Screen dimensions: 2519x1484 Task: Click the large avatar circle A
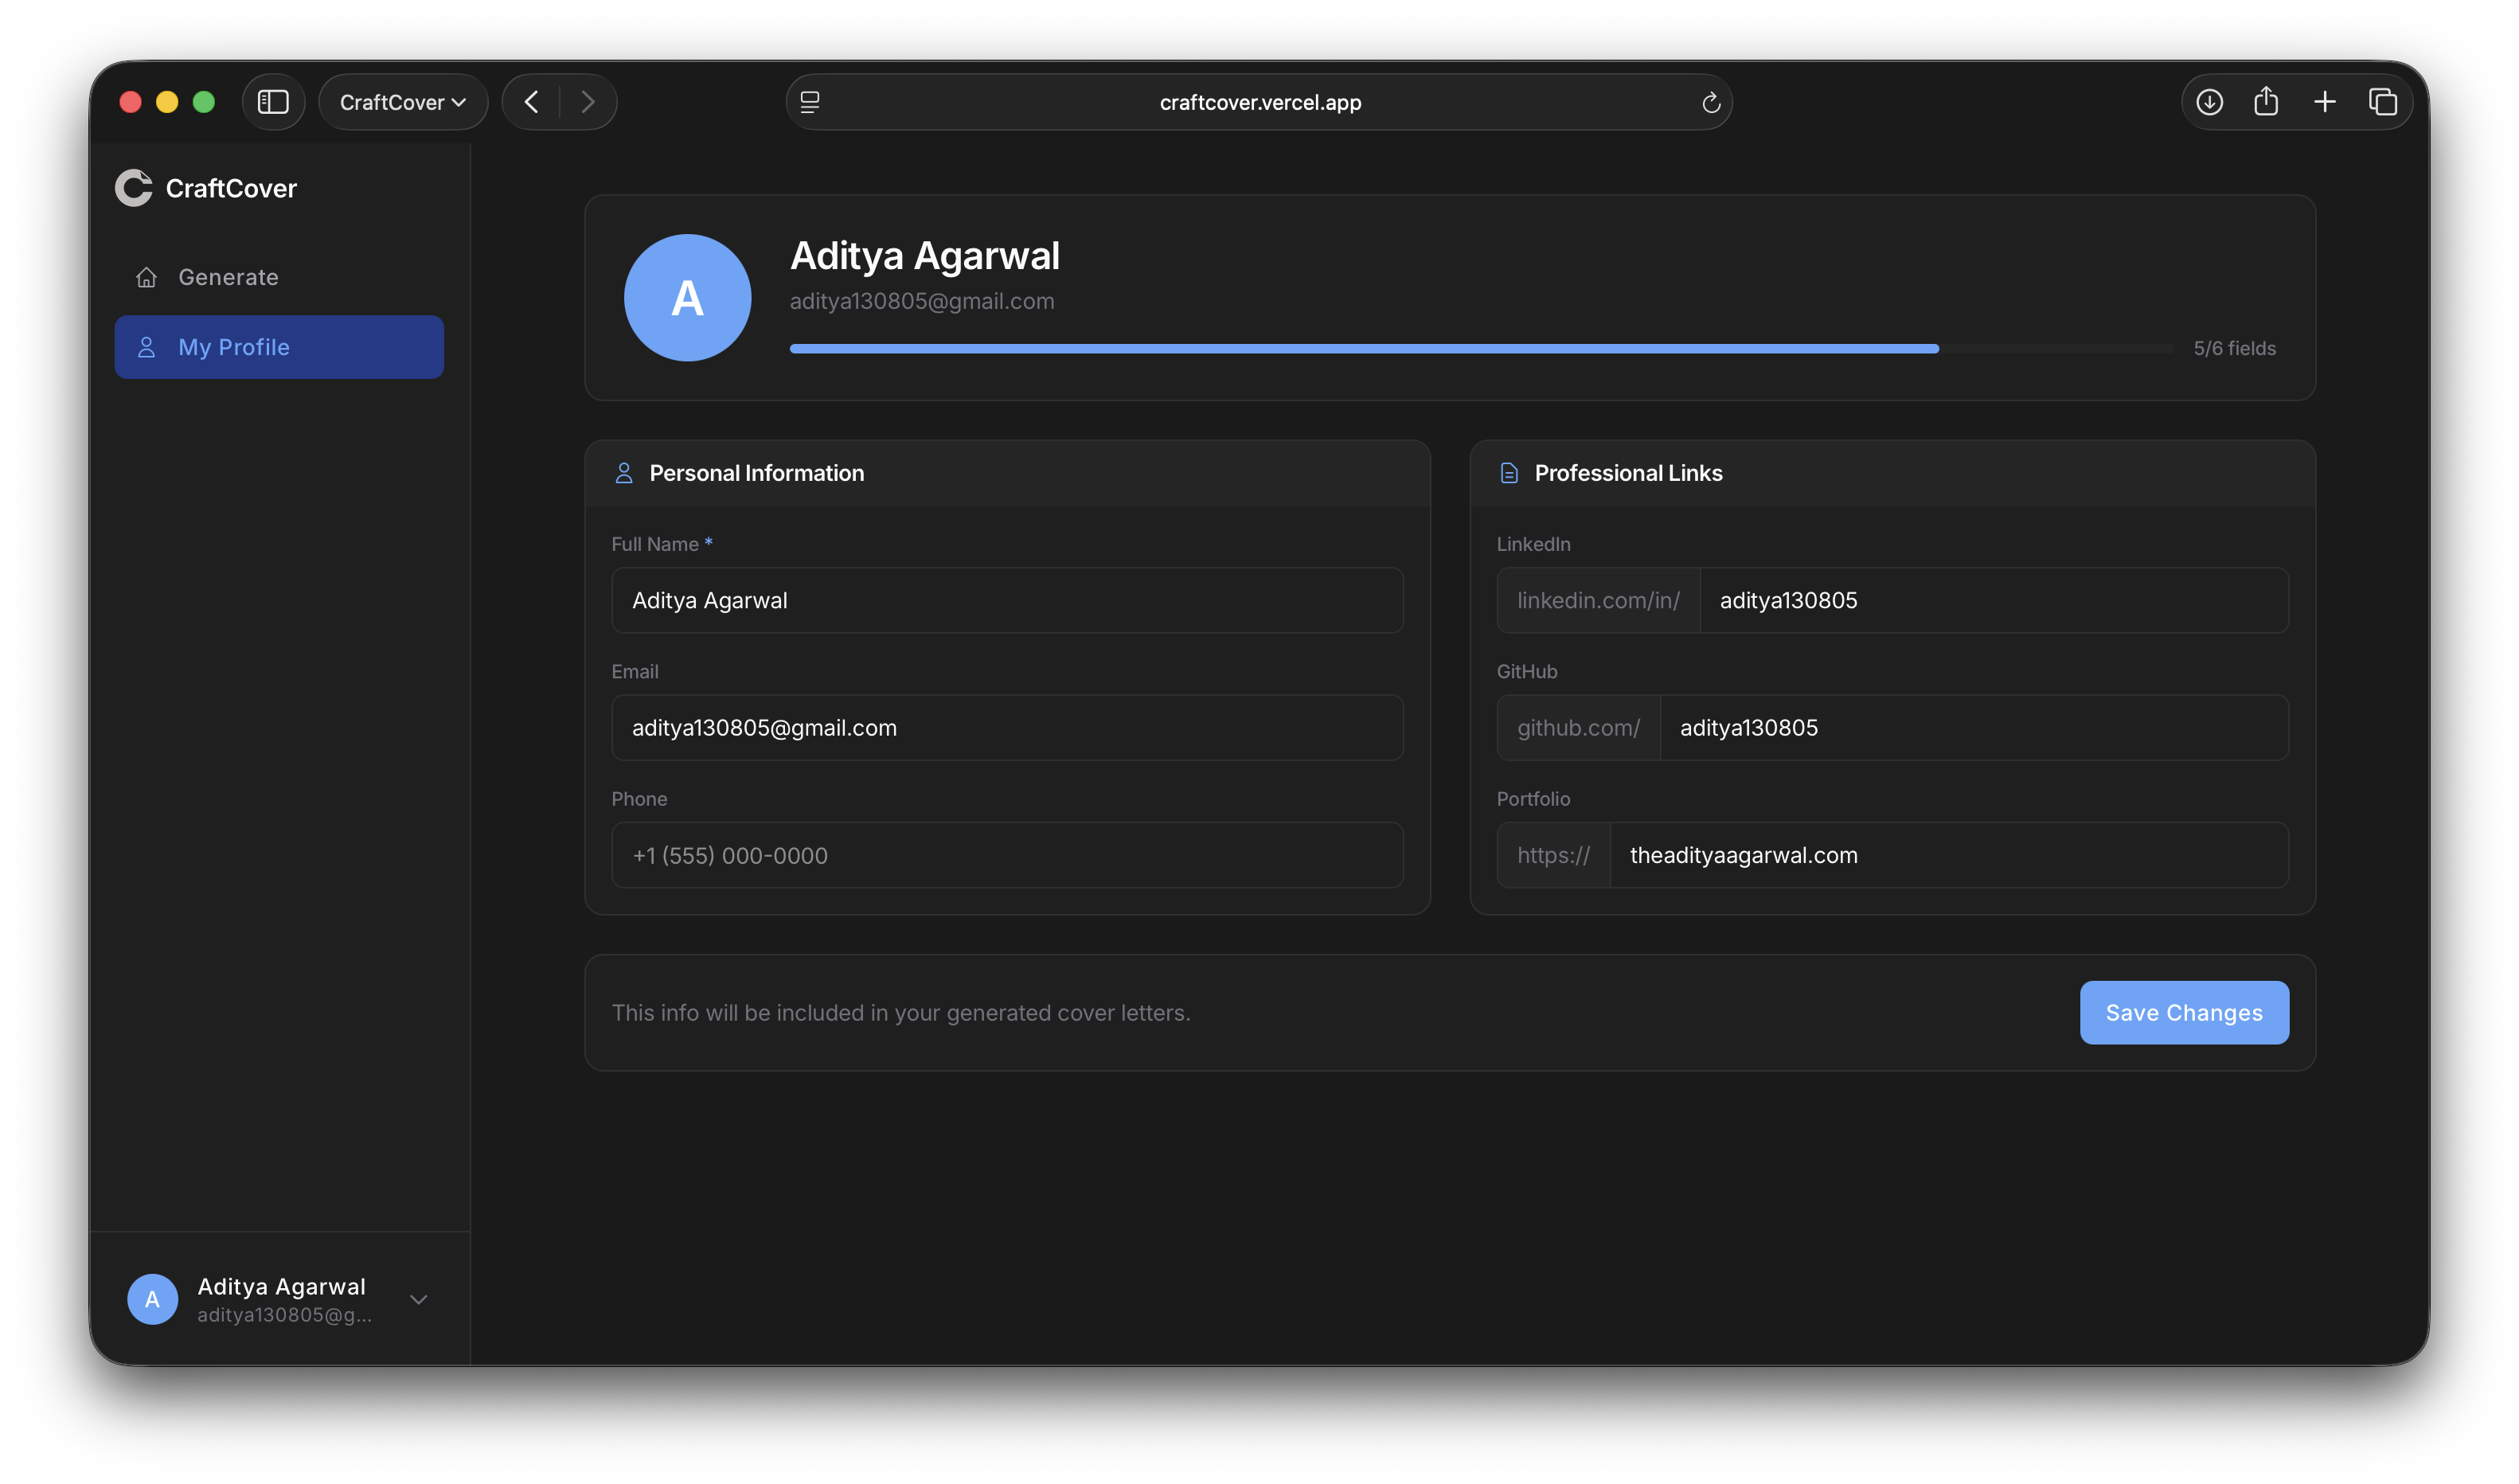(x=687, y=298)
